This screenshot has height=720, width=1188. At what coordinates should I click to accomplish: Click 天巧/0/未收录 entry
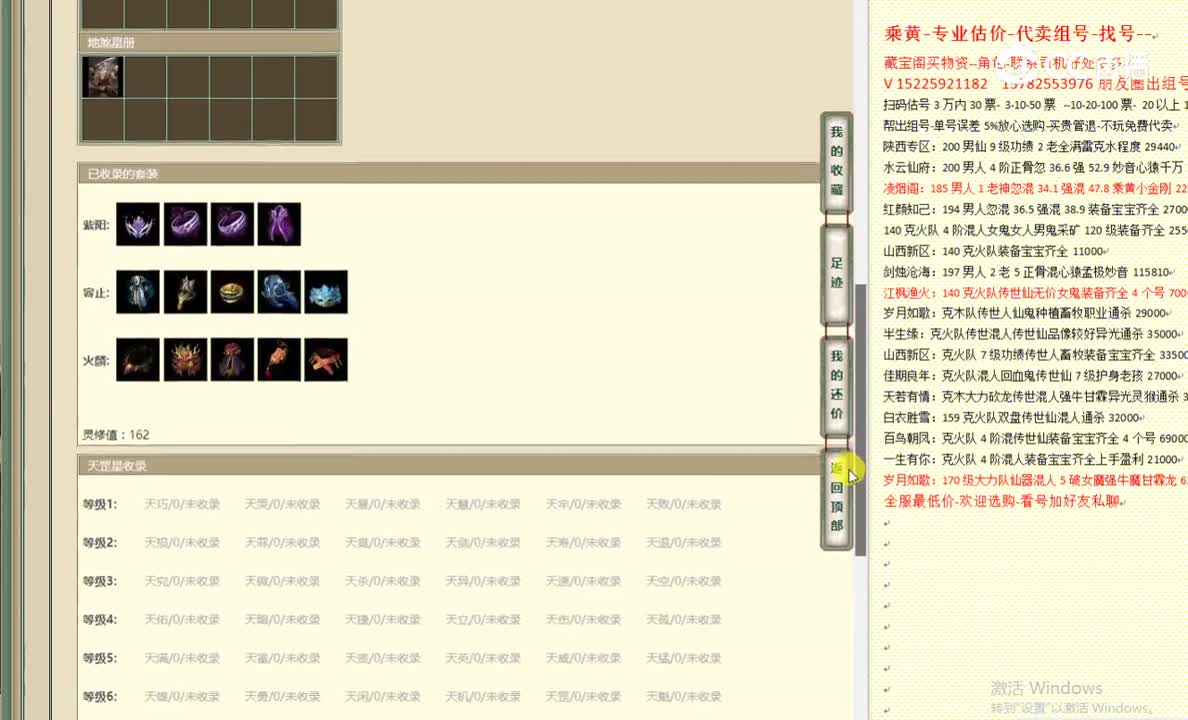click(182, 504)
